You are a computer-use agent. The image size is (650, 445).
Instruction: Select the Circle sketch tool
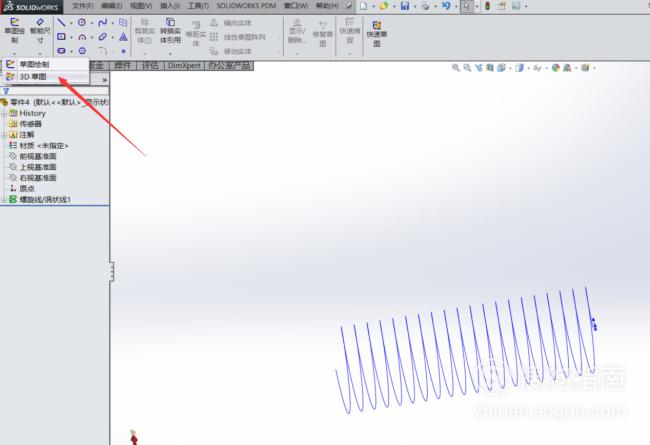coord(82,22)
